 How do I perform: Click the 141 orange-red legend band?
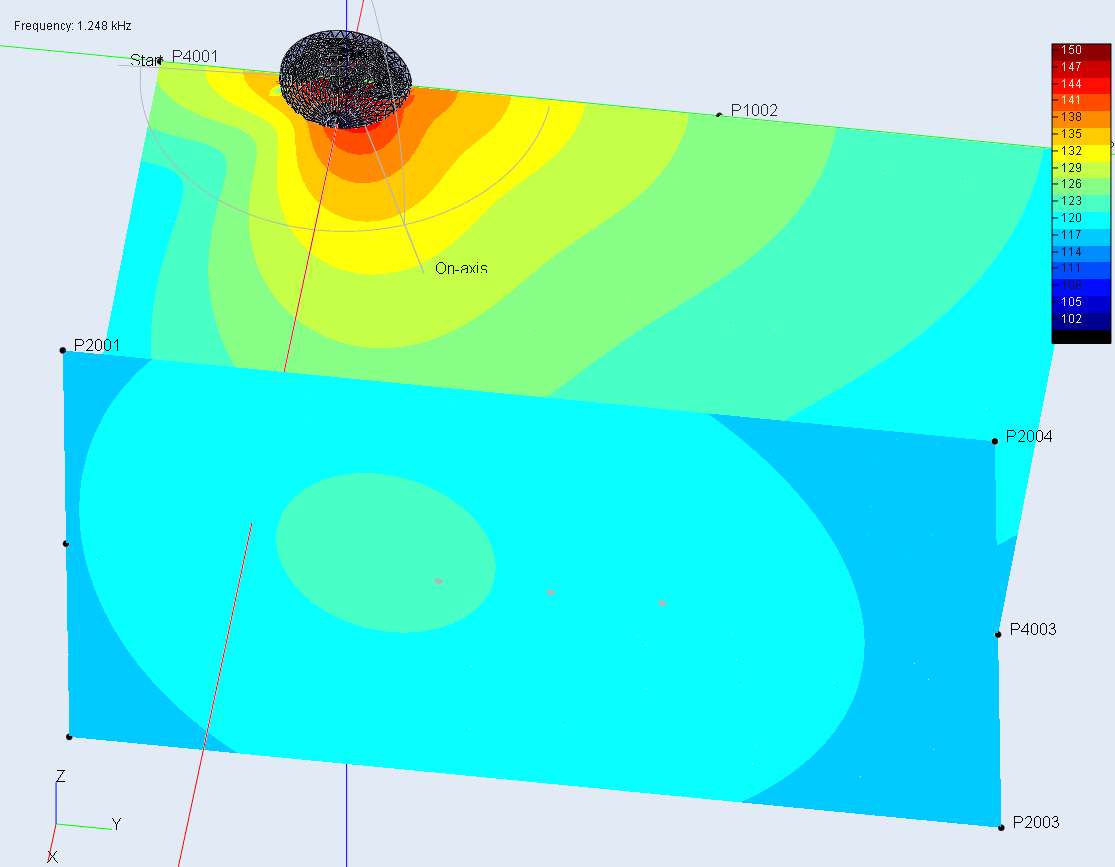[1081, 102]
